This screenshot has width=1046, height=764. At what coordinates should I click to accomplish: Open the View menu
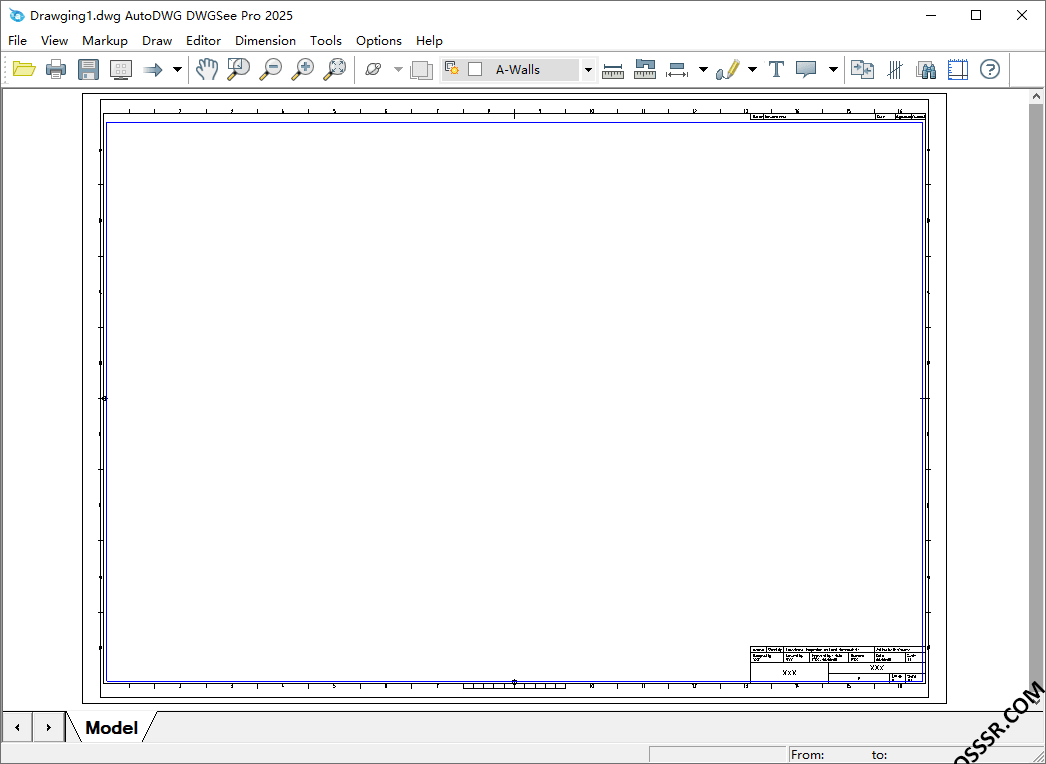(54, 41)
